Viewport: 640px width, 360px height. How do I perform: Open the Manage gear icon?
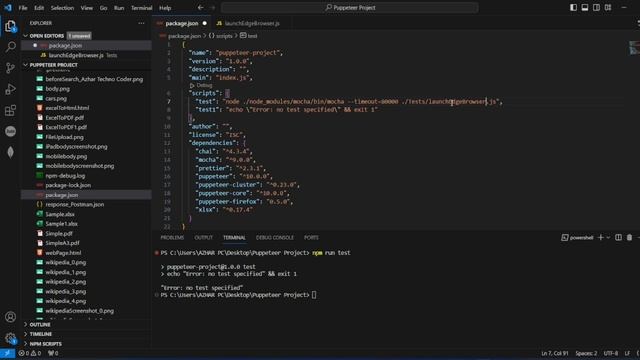coord(11,338)
